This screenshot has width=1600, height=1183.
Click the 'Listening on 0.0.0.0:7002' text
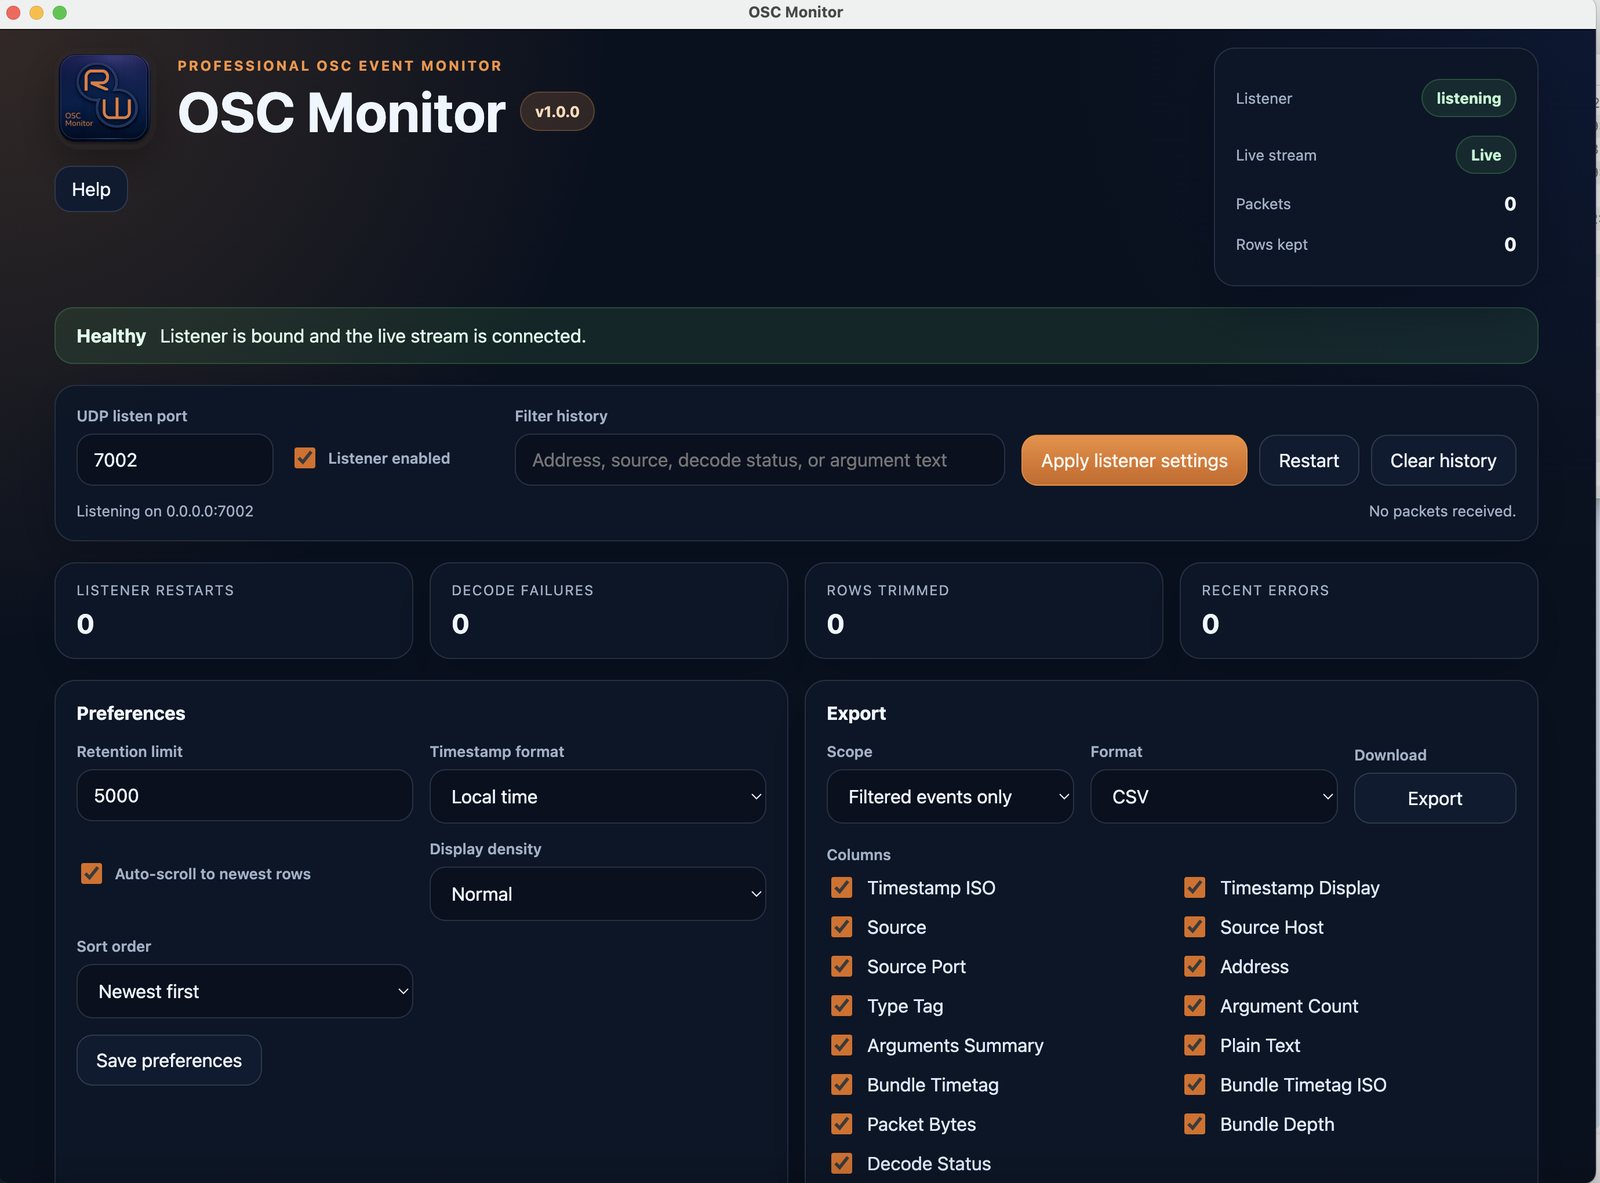coord(165,511)
